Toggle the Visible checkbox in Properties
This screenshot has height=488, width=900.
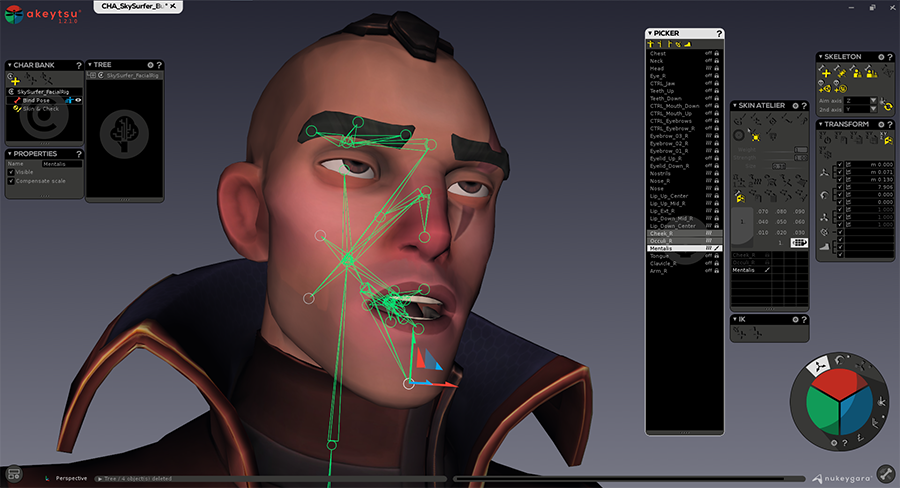coord(11,172)
